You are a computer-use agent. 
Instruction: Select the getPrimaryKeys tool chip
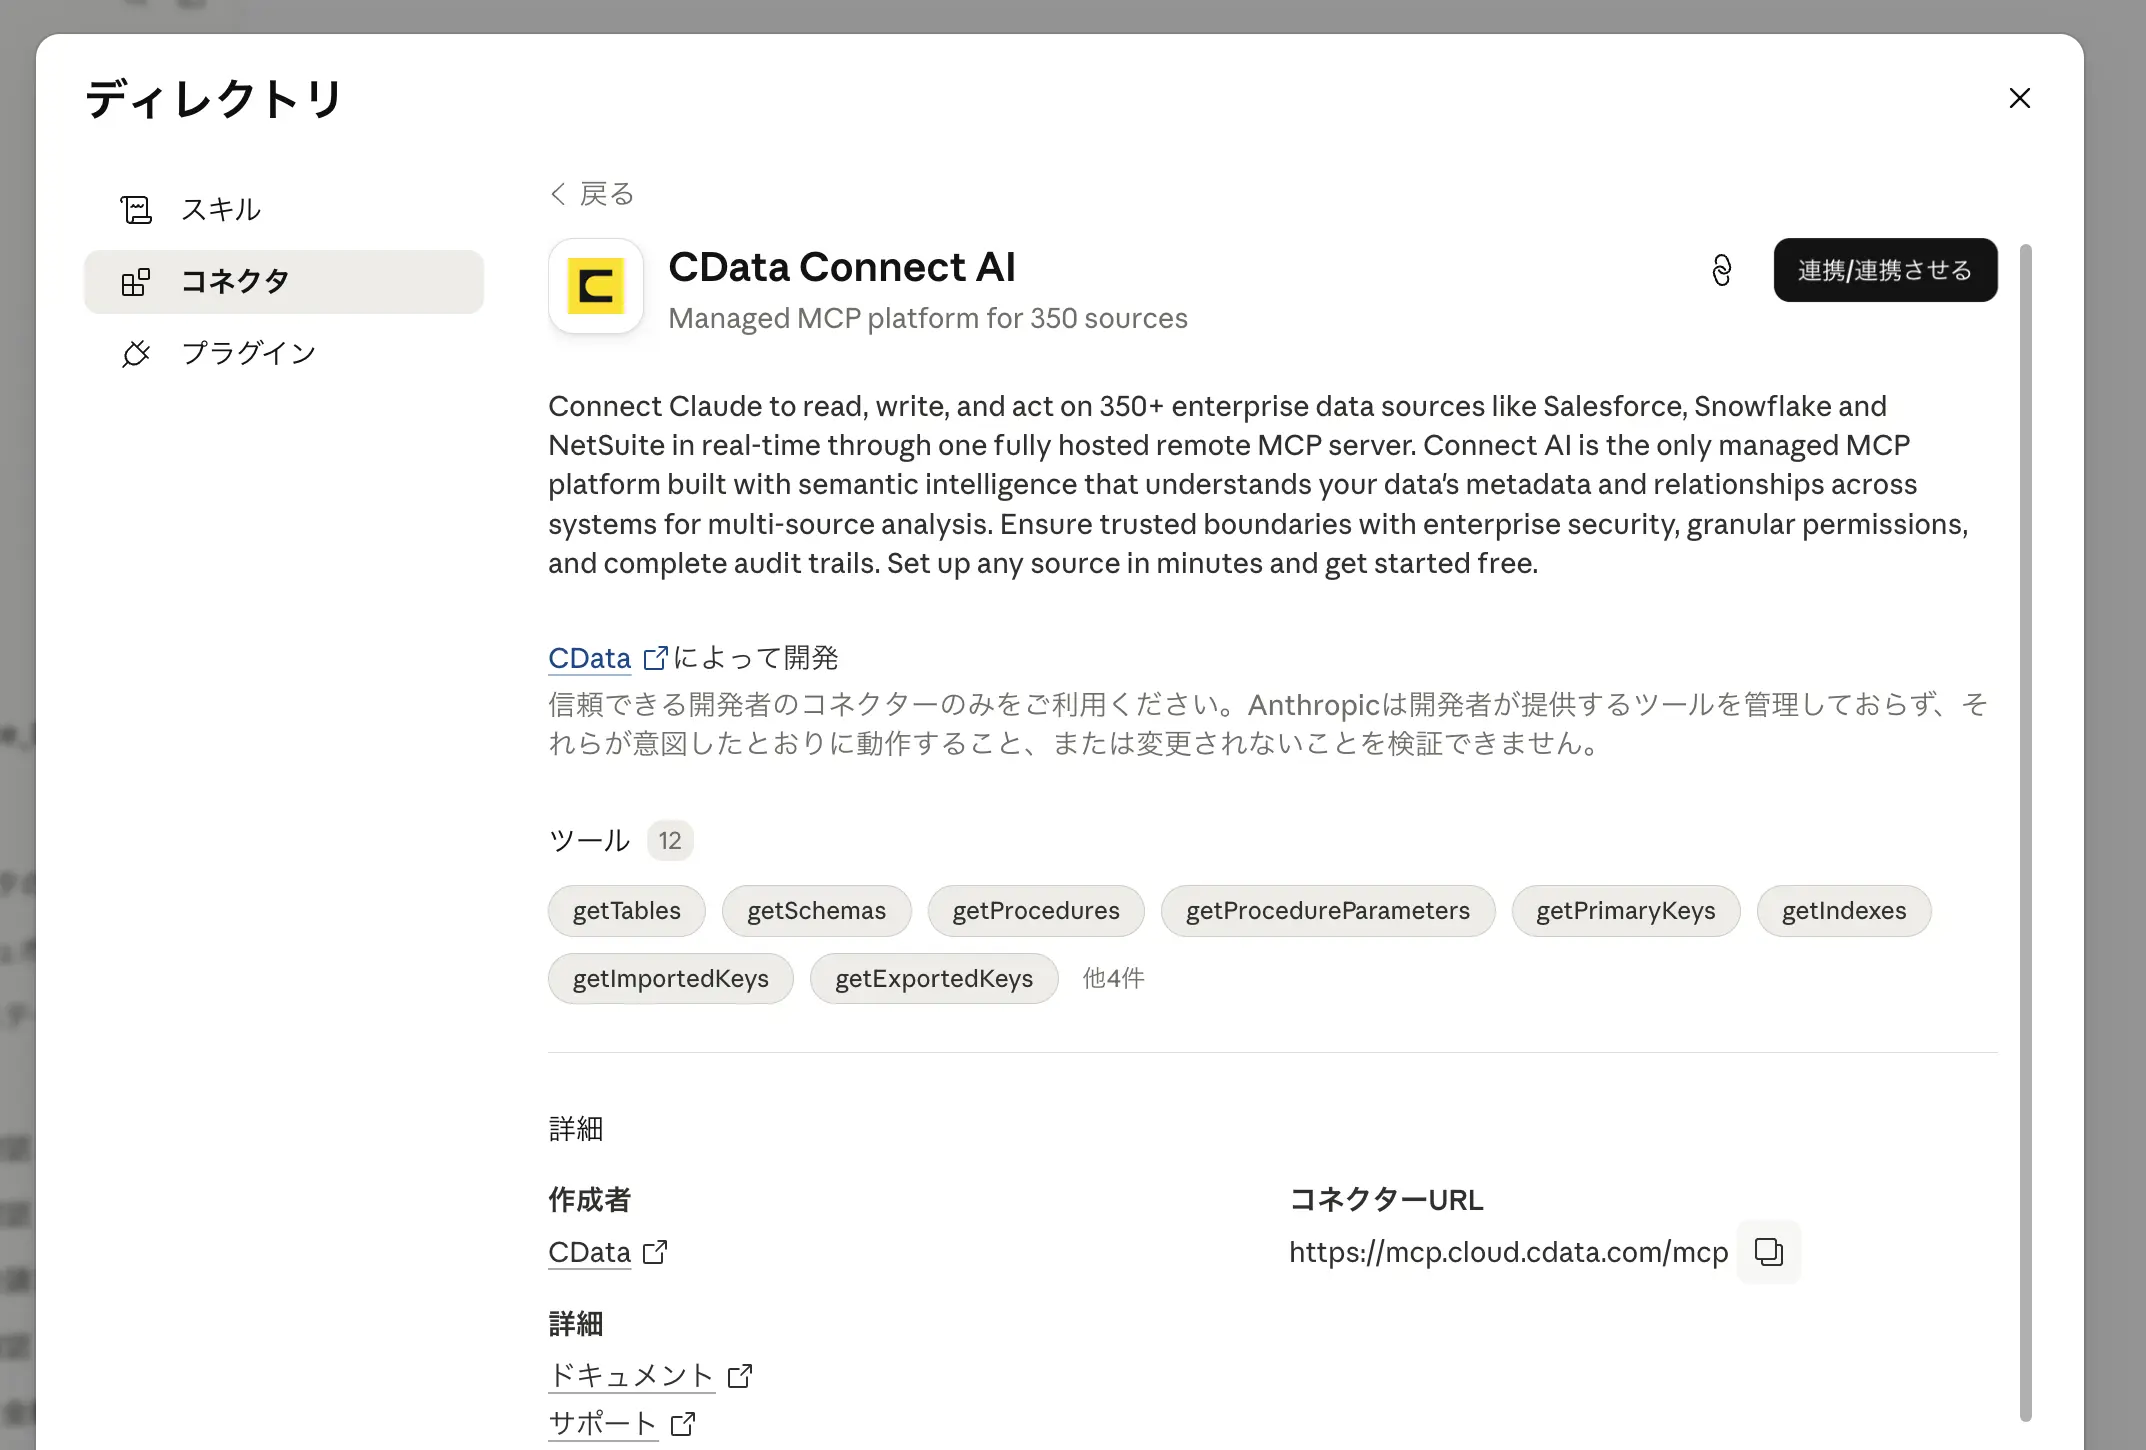click(1626, 911)
